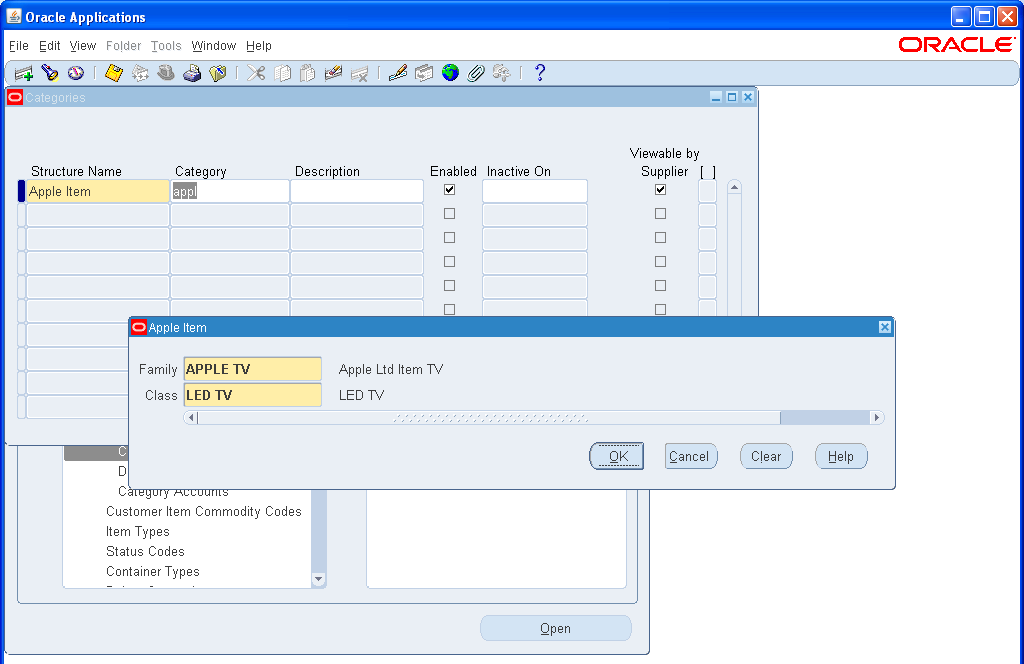
Task: Click the Structure Name field Apple Item
Action: (x=98, y=191)
